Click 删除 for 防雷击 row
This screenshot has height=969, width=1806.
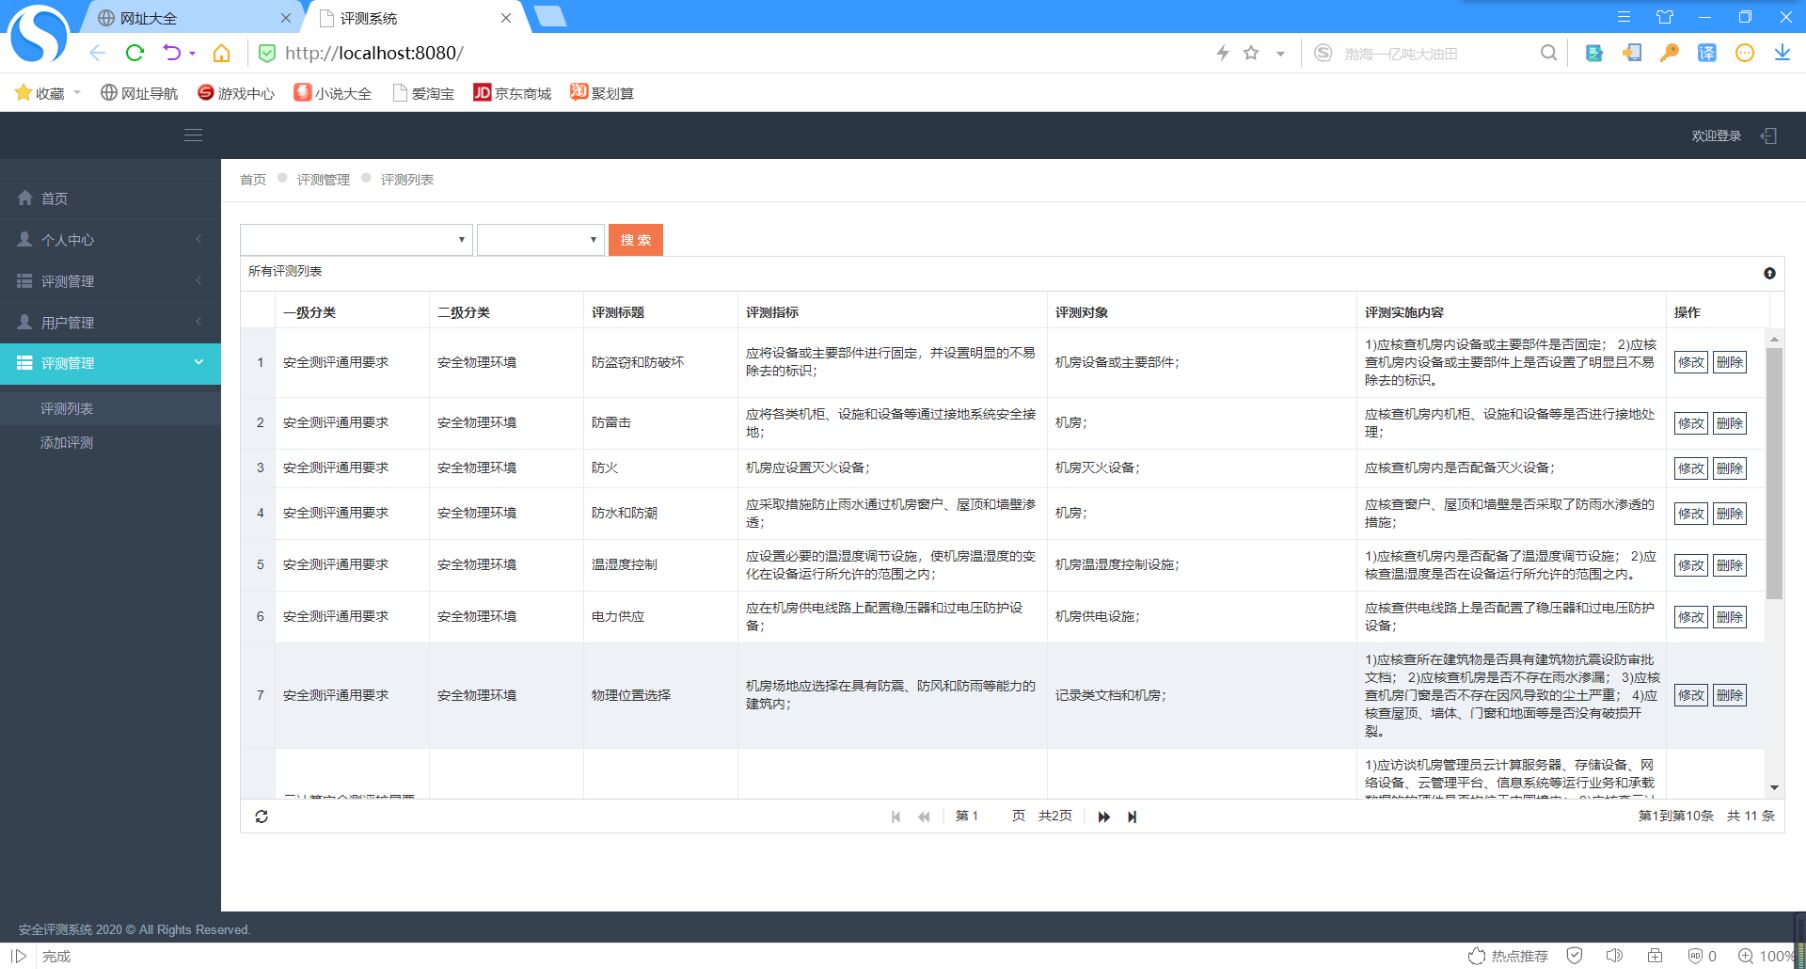tap(1730, 423)
